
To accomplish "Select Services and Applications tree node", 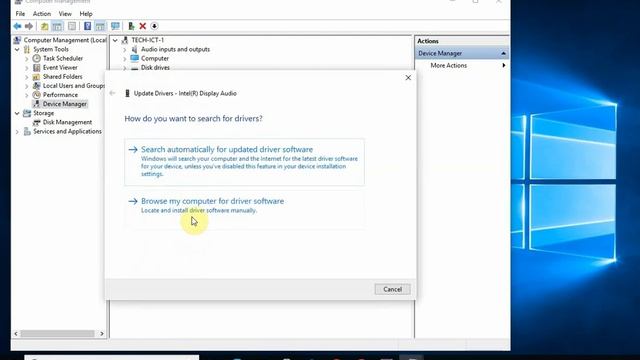I will pos(67,131).
